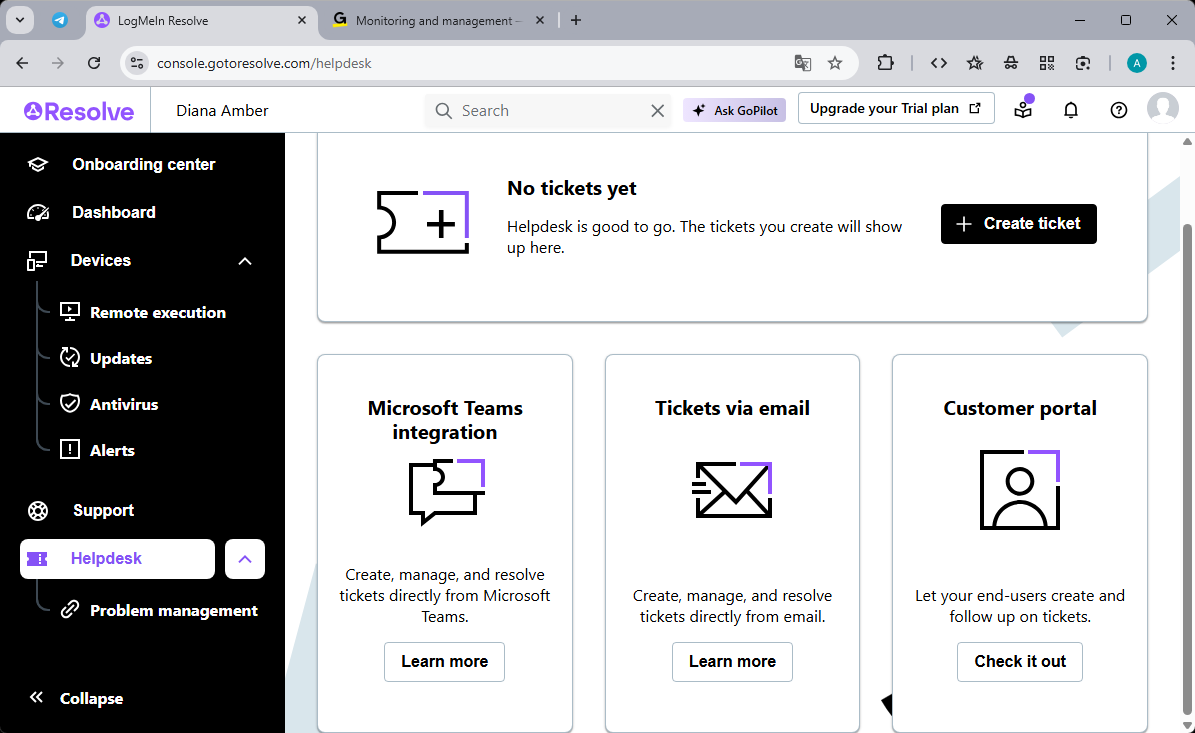Screen dimensions: 1195x733
Task: Ask GoPilot a question
Action: click(x=734, y=110)
